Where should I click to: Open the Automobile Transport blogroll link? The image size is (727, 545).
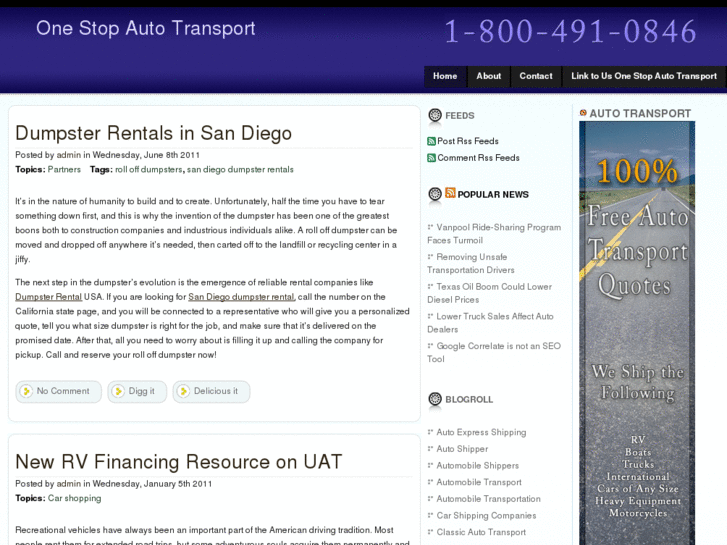click(479, 483)
